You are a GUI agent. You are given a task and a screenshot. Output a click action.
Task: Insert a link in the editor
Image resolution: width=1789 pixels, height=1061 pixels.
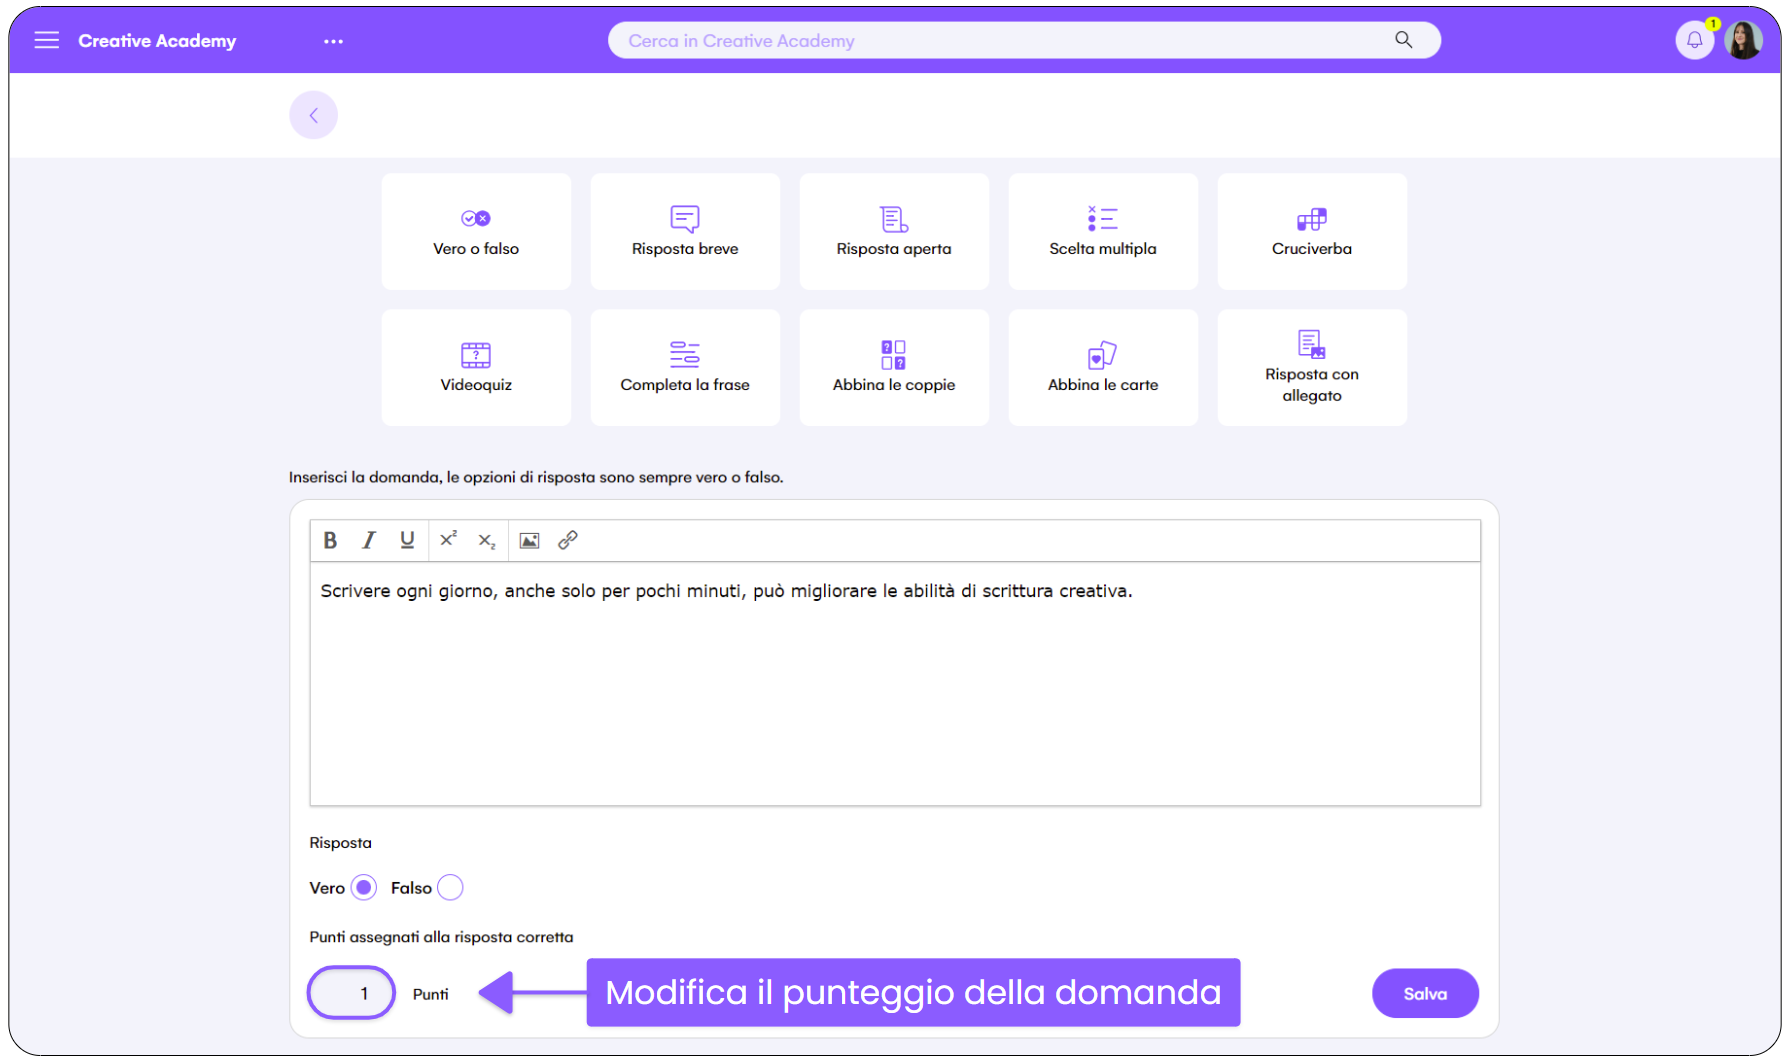point(568,540)
